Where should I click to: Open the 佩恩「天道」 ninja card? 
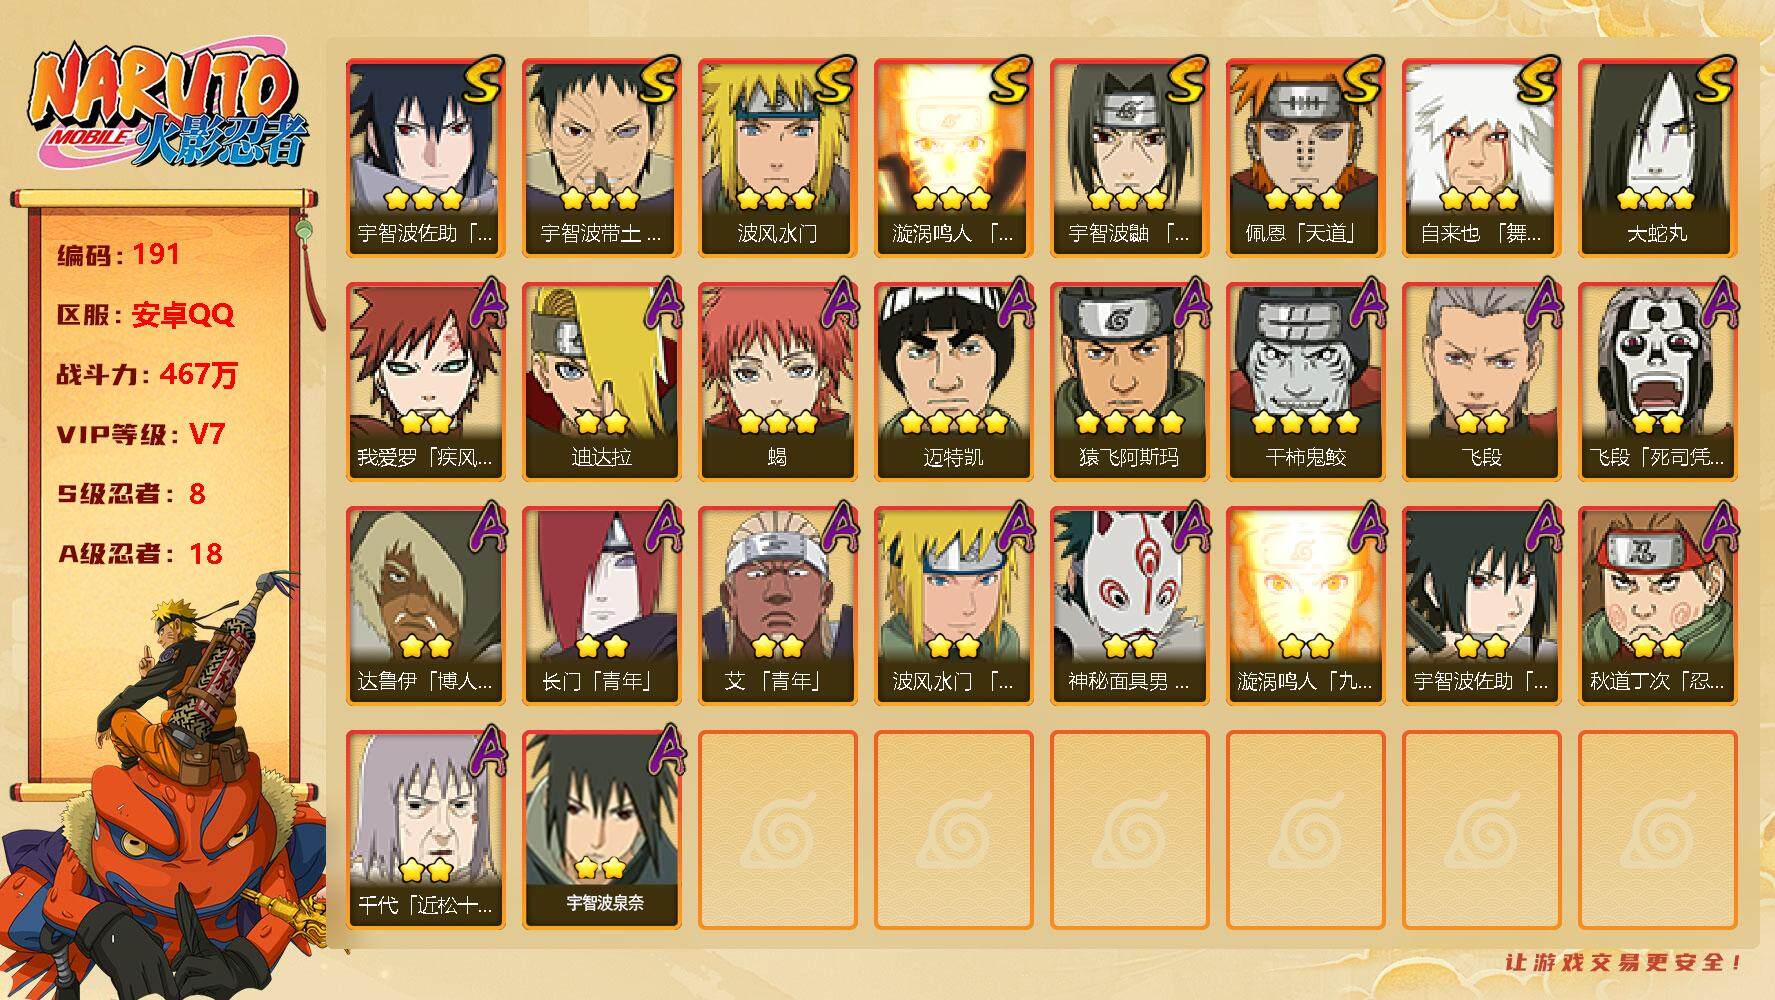(x=1305, y=158)
